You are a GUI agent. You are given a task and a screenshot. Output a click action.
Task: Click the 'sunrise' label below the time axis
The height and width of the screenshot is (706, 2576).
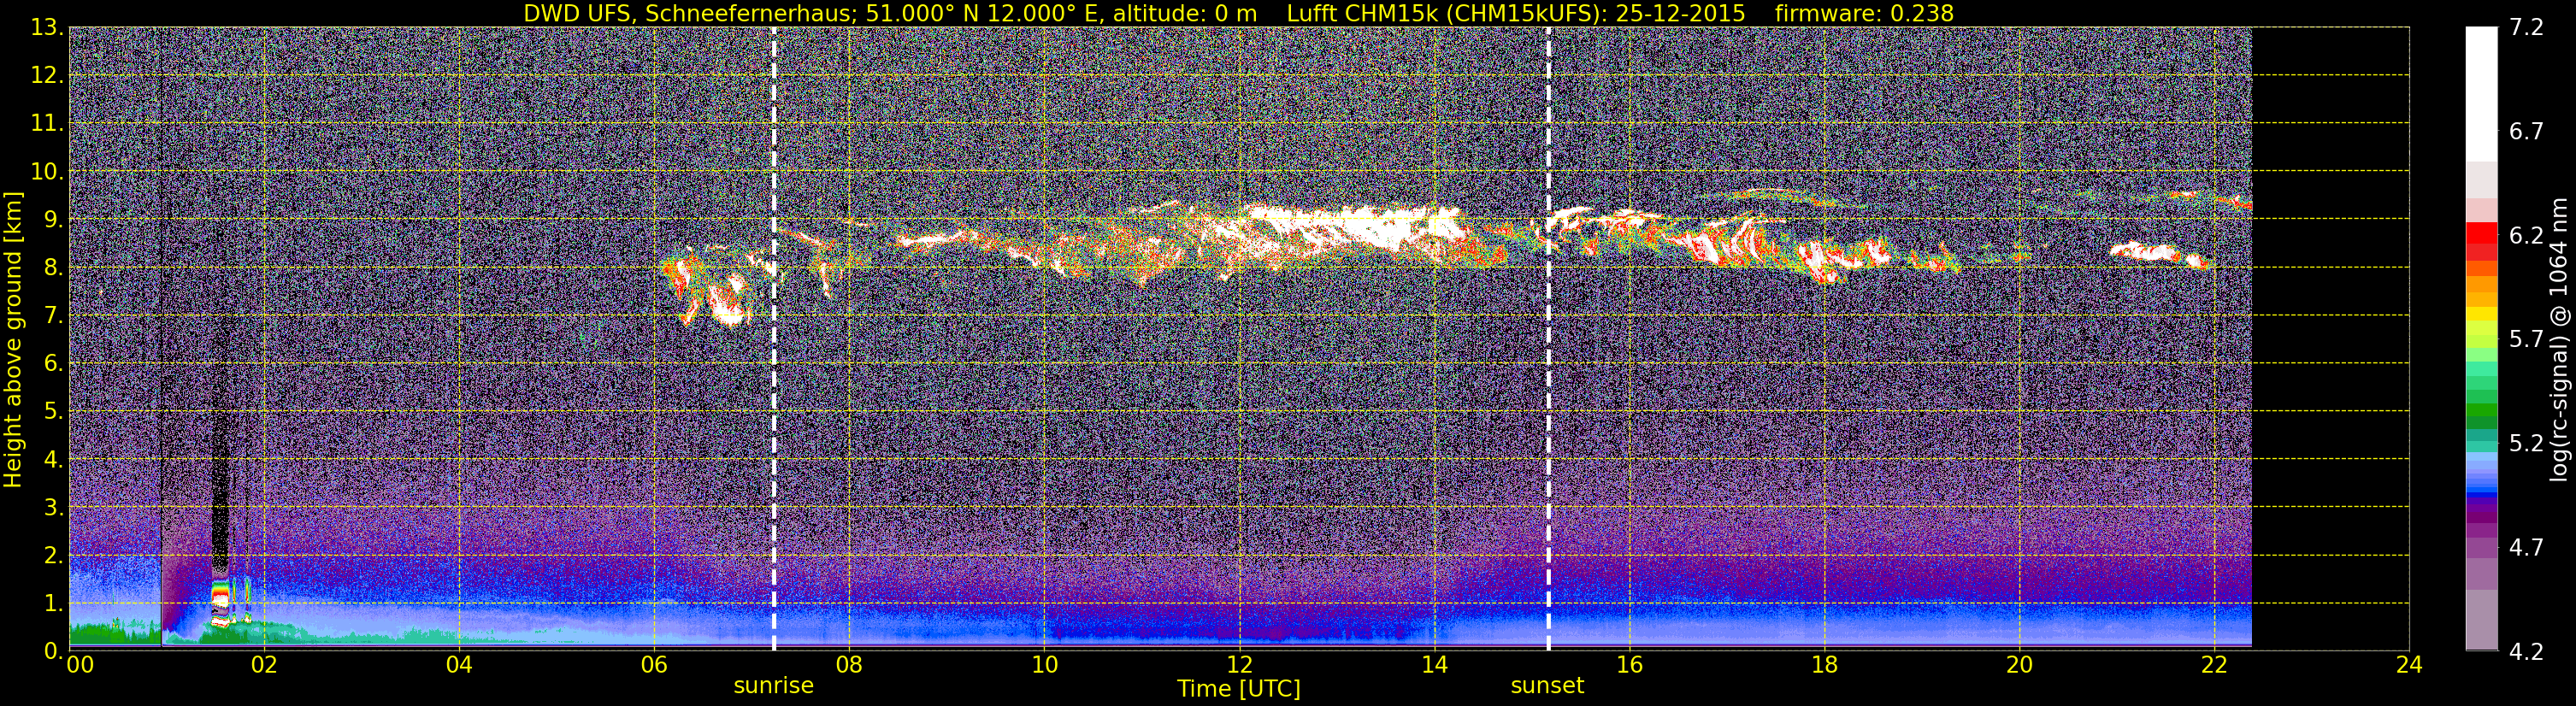click(x=773, y=686)
